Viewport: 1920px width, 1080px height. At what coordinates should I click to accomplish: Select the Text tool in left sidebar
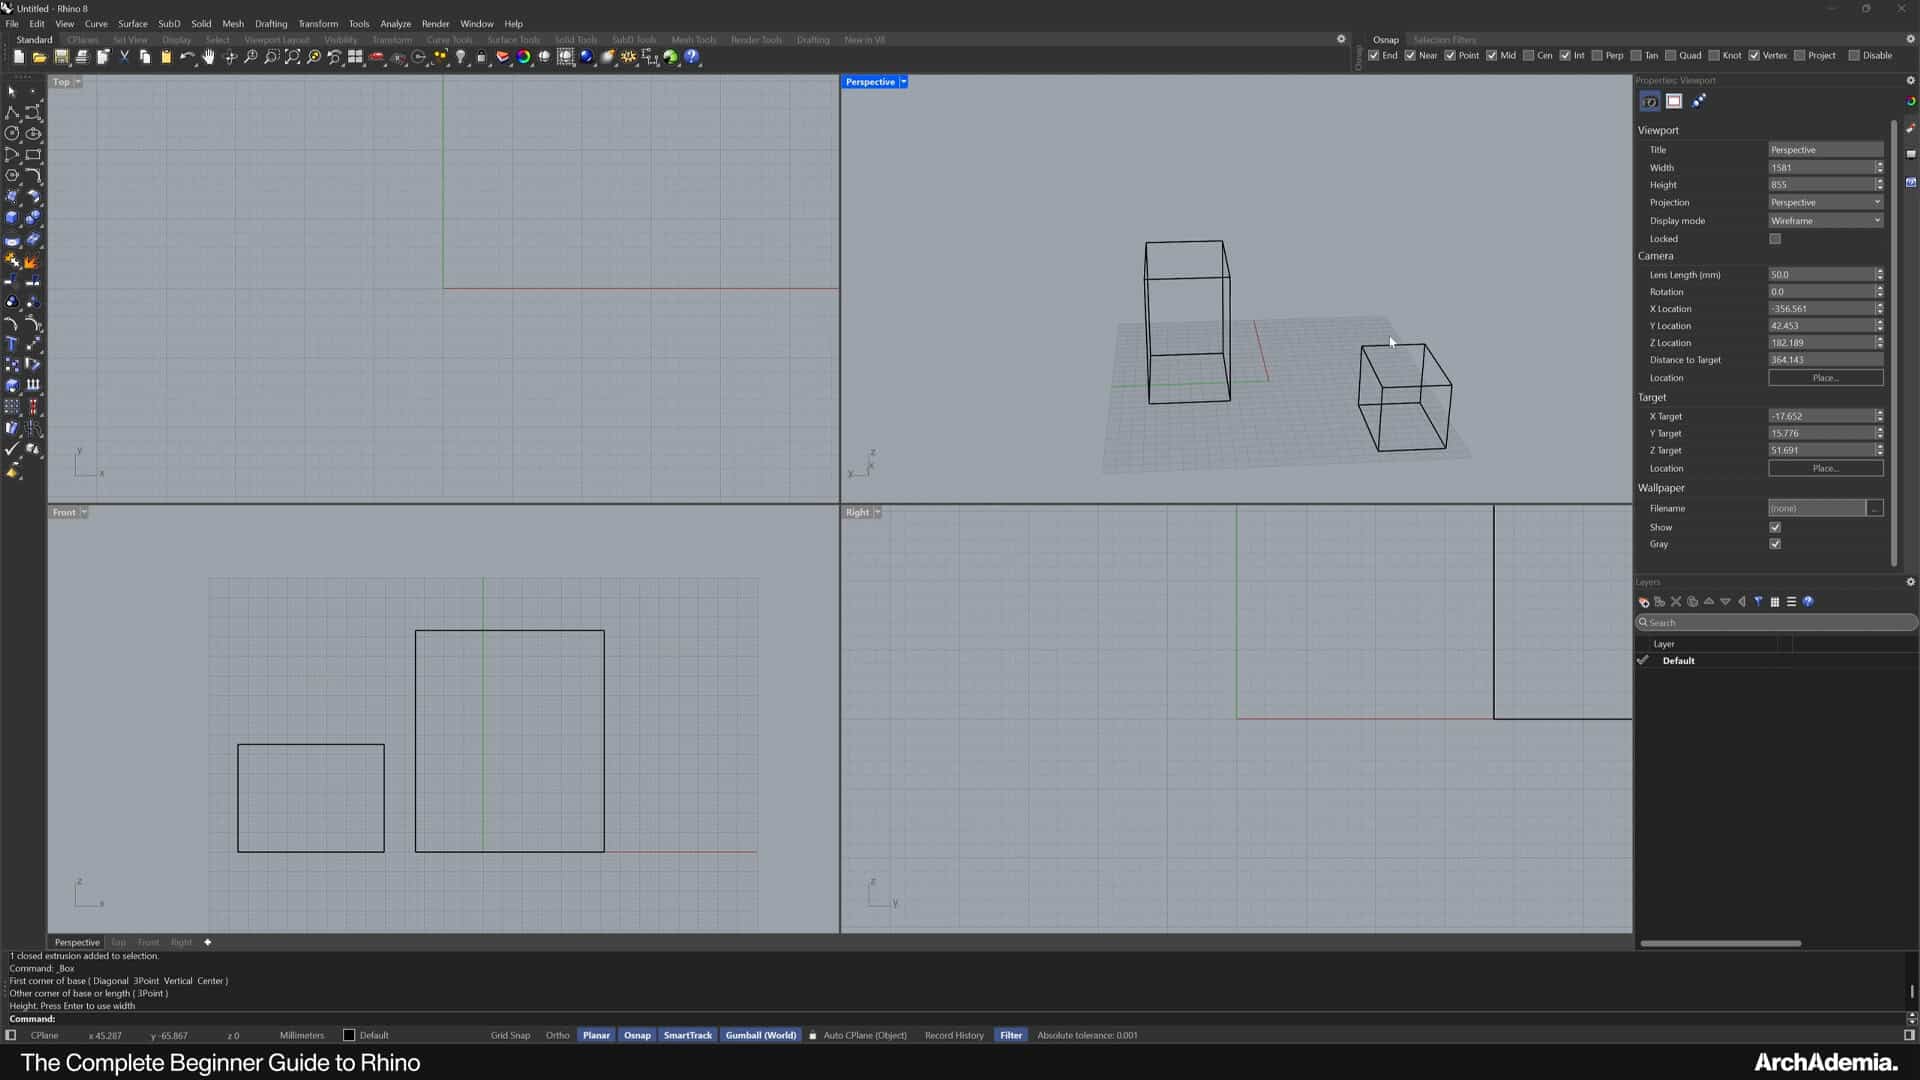tap(12, 343)
